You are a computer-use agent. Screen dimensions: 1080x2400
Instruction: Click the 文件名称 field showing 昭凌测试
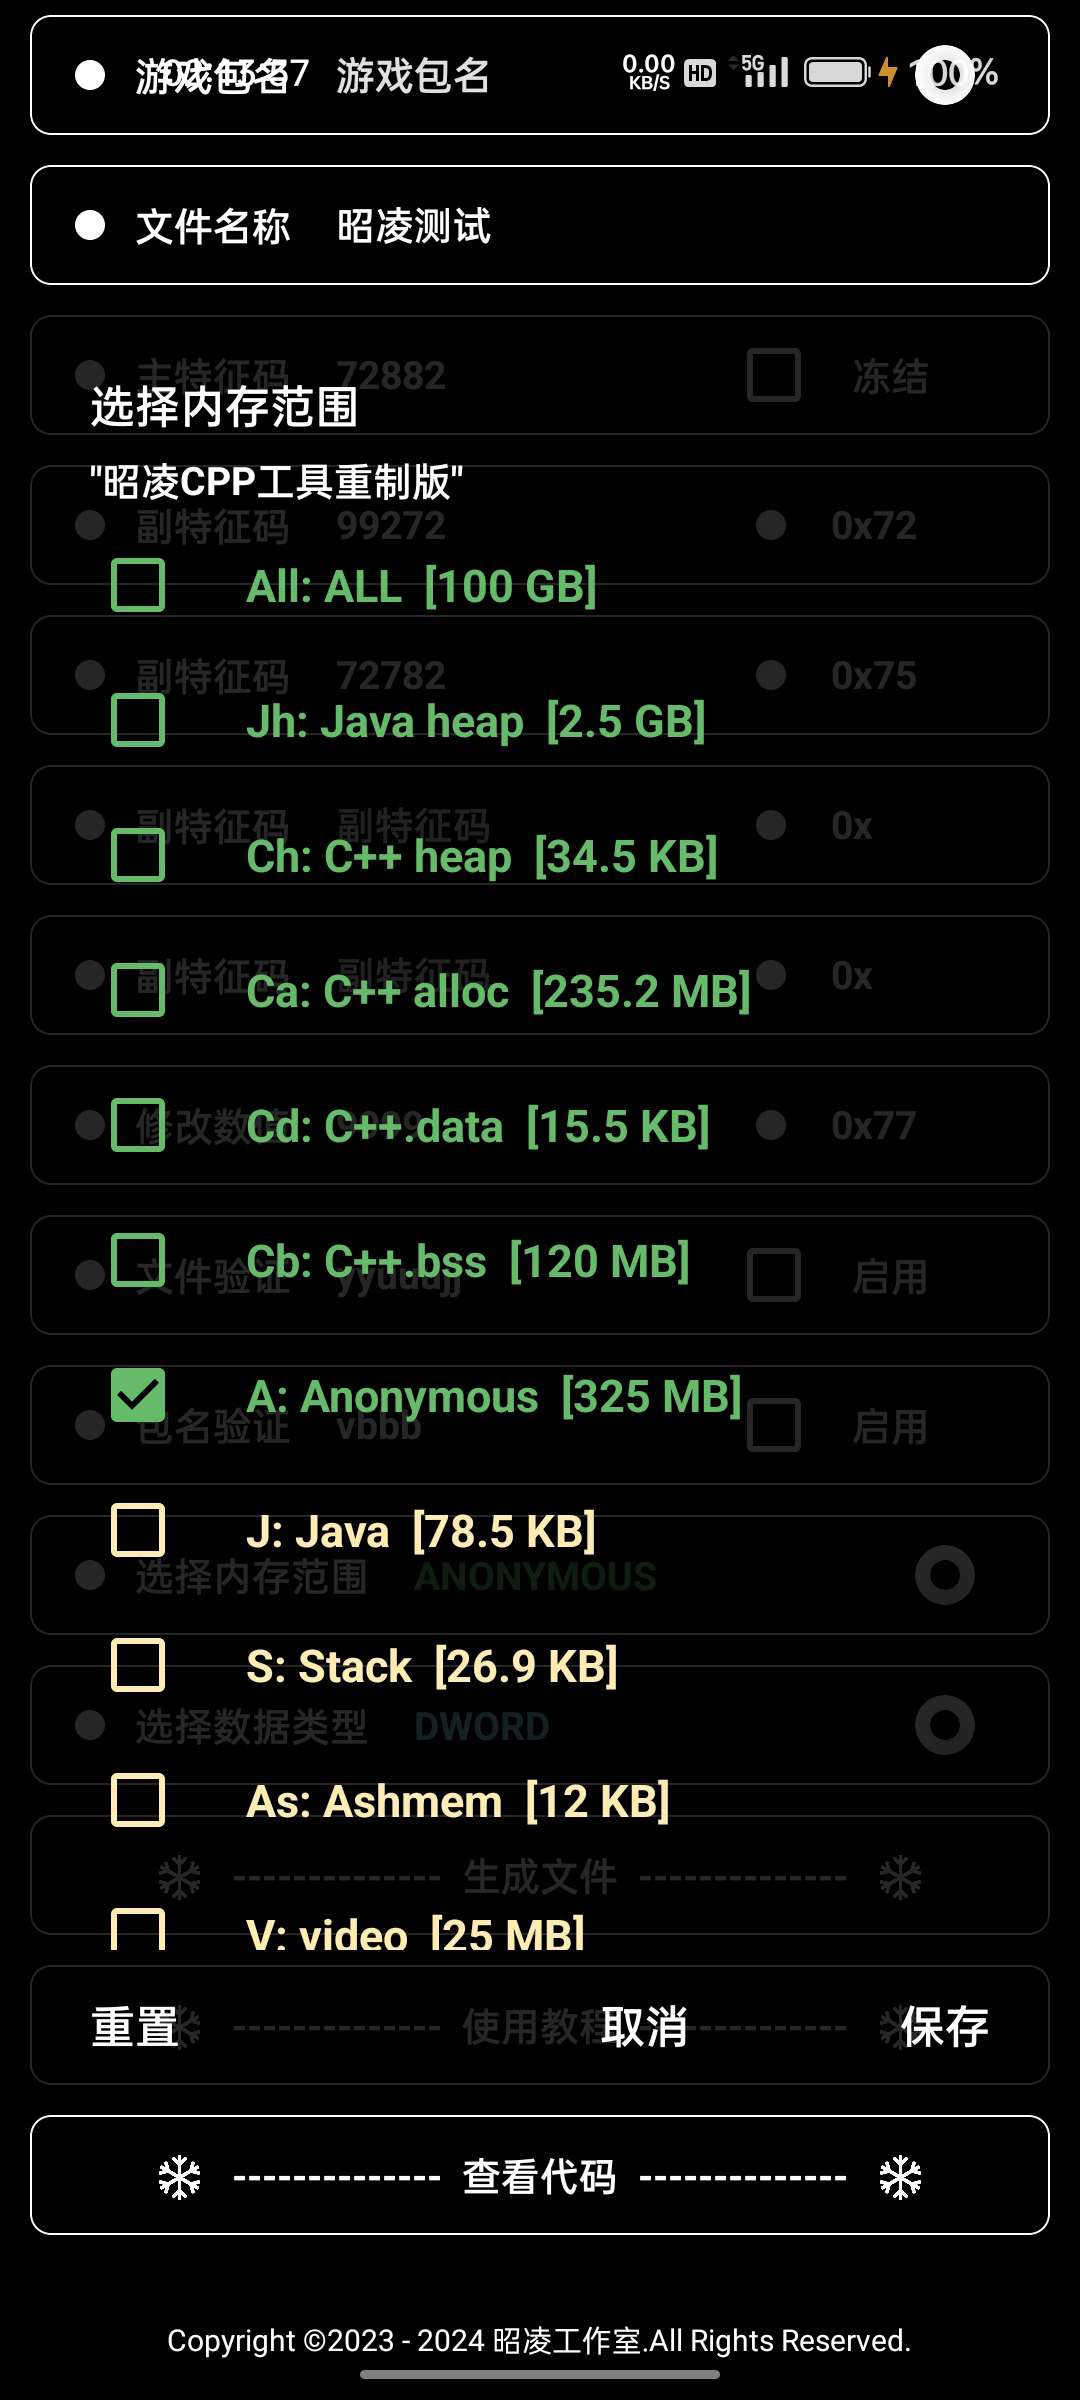(412, 226)
